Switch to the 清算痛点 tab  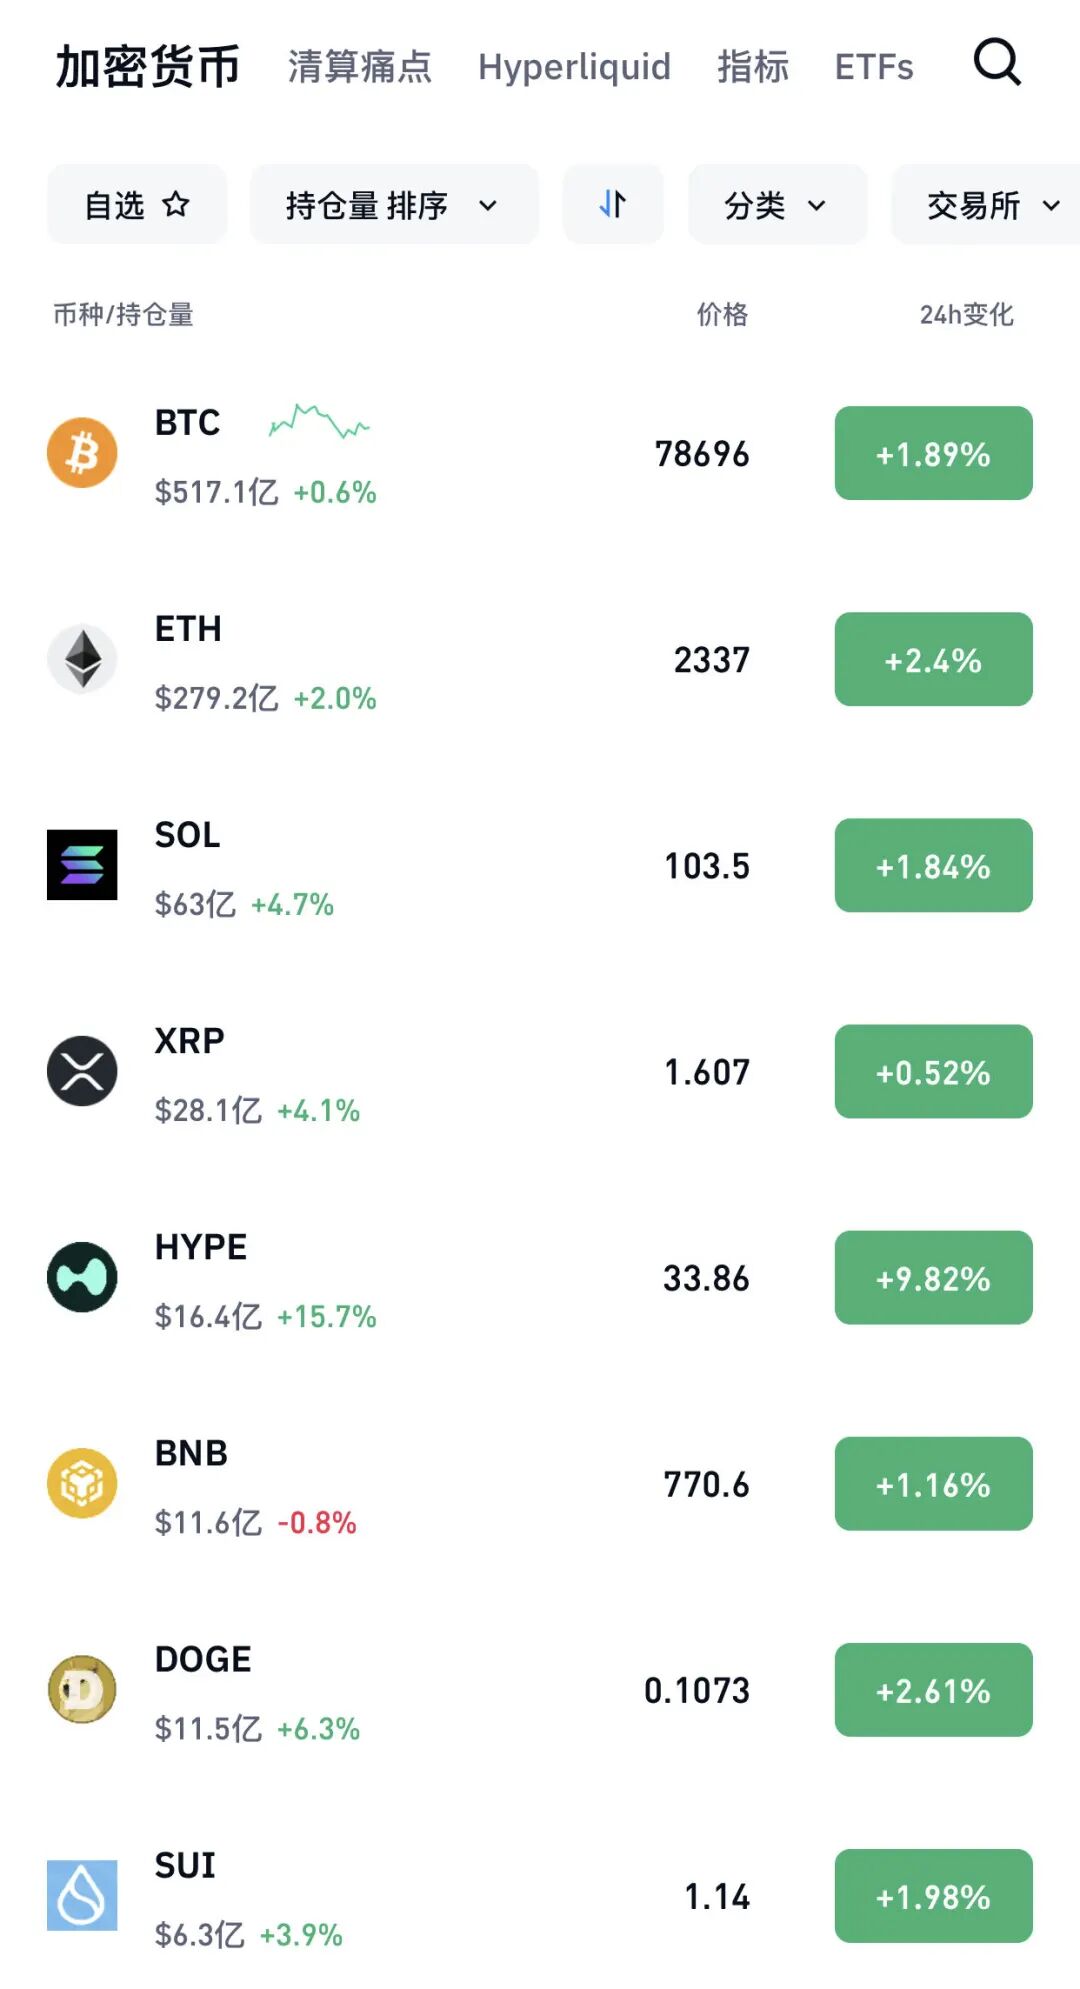pyautogui.click(x=359, y=67)
